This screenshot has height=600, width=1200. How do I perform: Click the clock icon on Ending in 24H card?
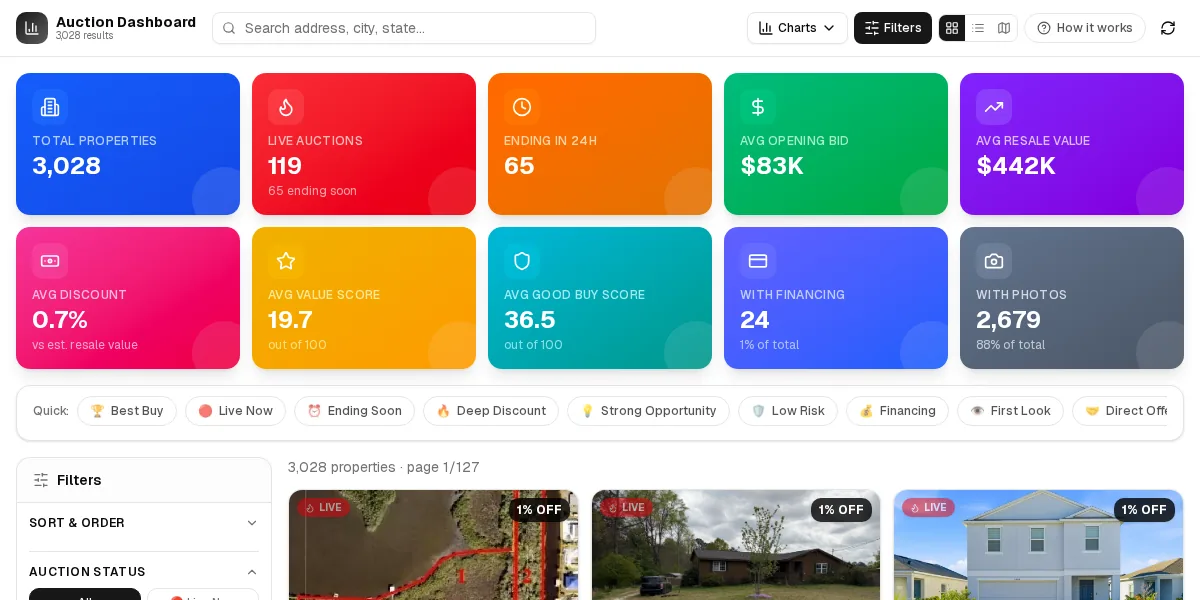click(x=522, y=107)
